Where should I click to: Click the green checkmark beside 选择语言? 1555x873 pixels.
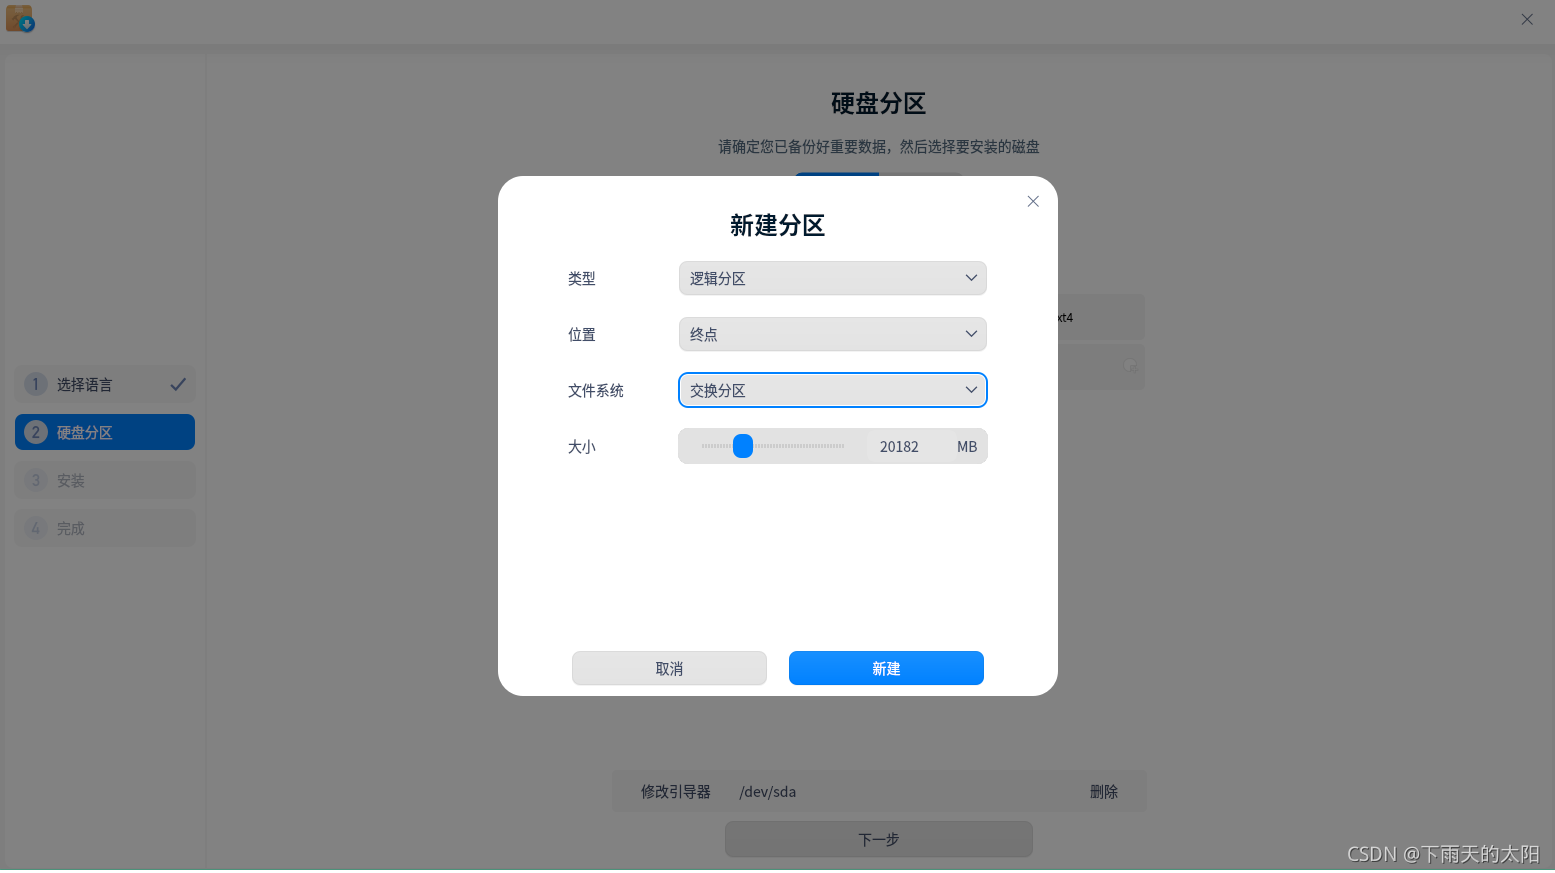click(x=179, y=383)
